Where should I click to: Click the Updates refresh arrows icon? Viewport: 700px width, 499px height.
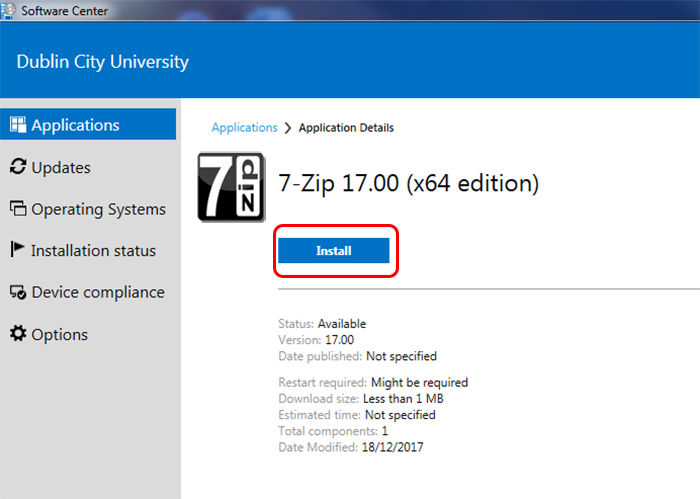click(18, 167)
